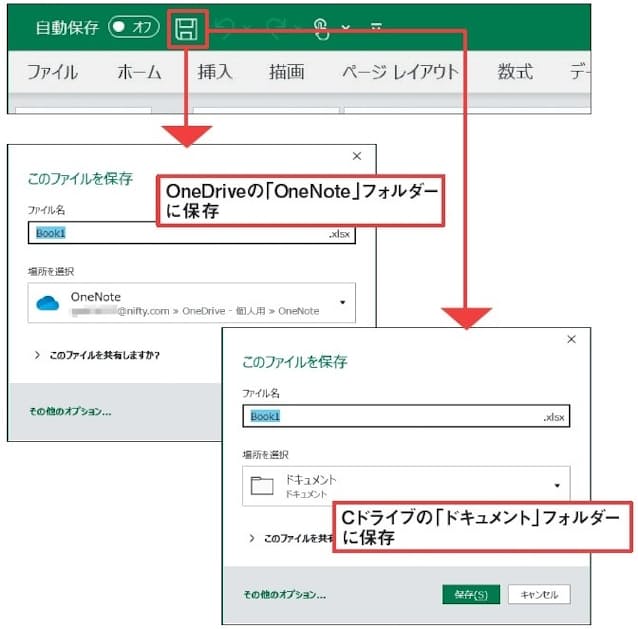Click the 保存(S) button
The height and width of the screenshot is (629, 638).
tap(470, 594)
